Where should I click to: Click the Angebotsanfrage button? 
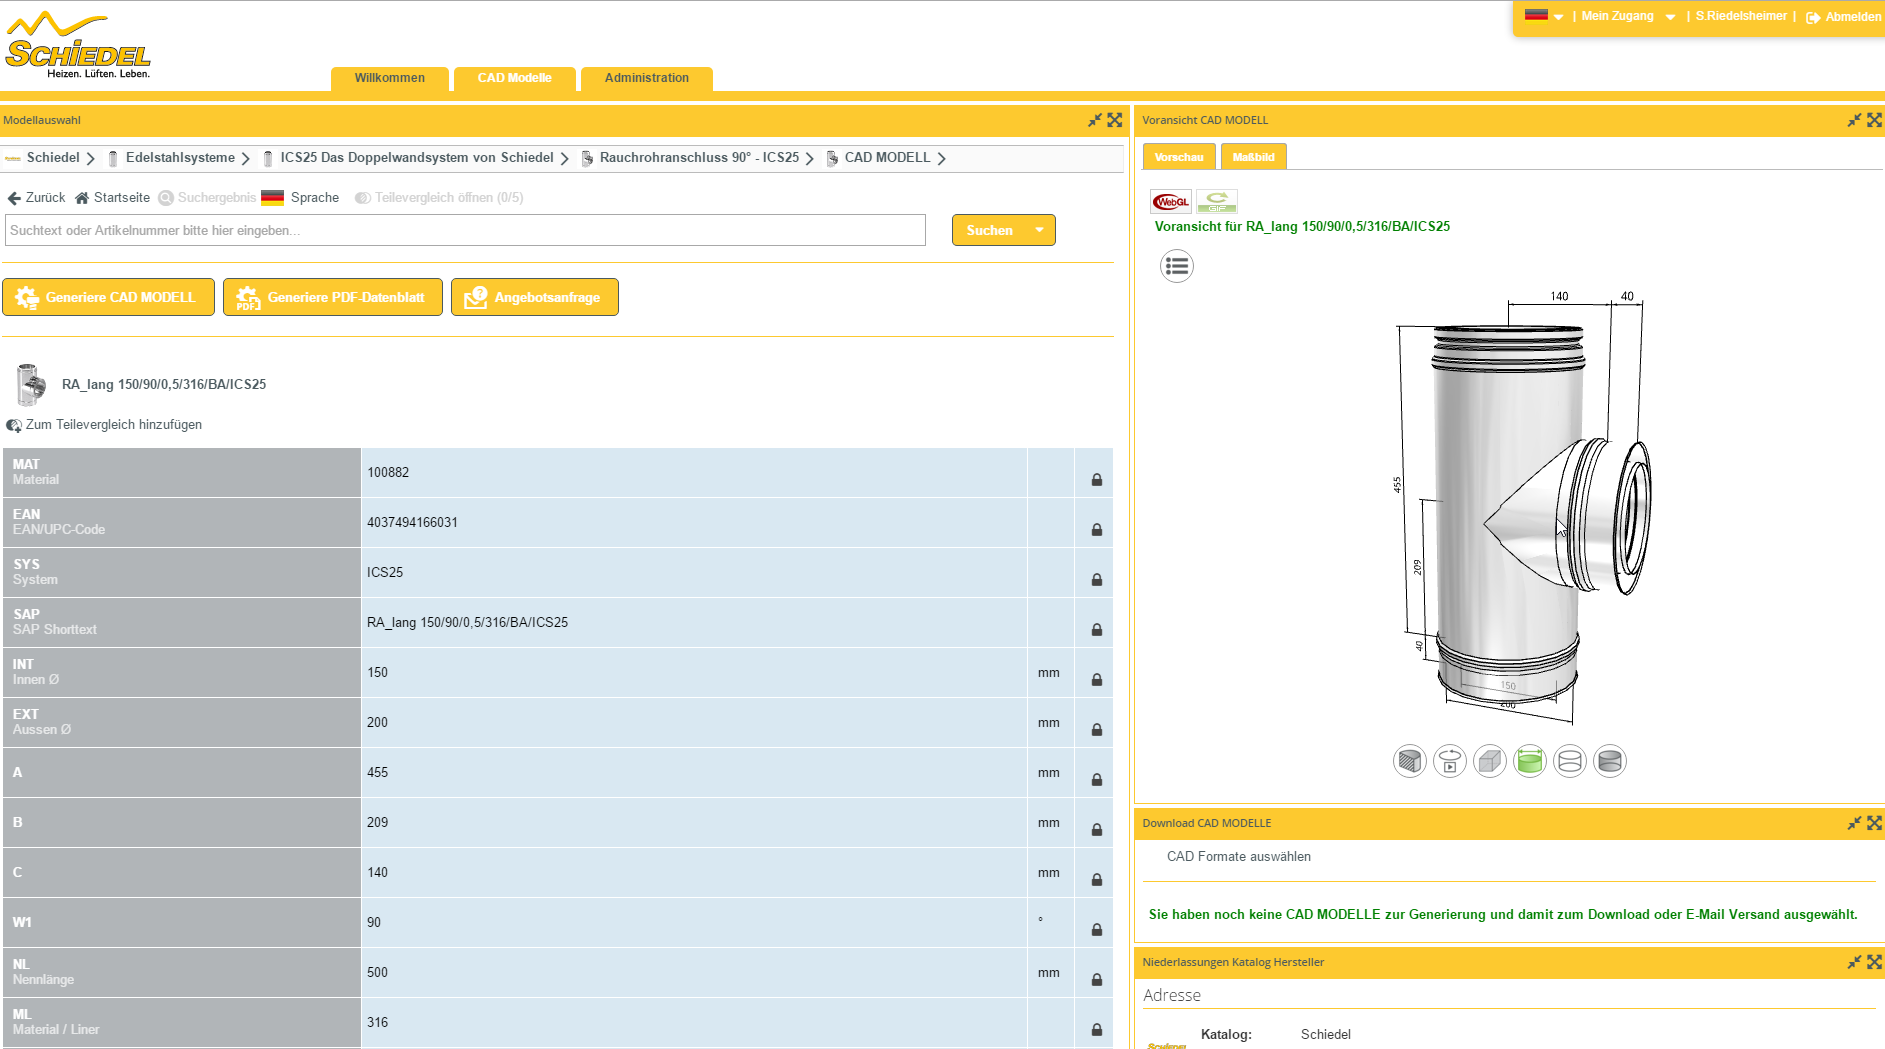(534, 297)
